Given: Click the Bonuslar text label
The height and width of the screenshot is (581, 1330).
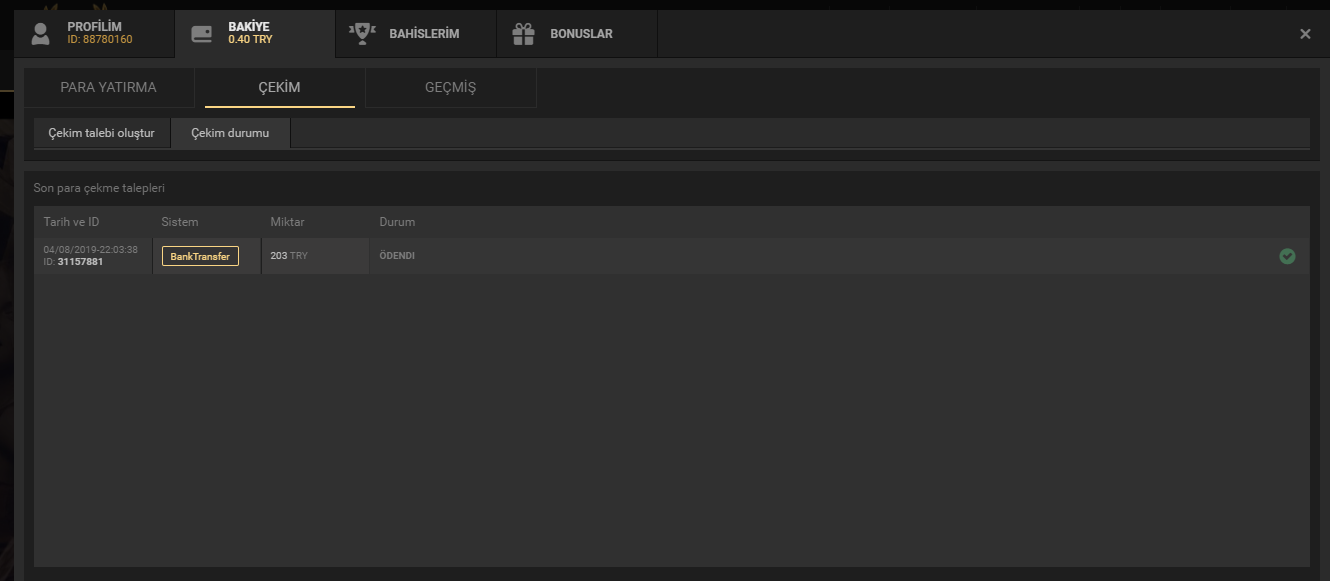Looking at the screenshot, I should [x=581, y=34].
